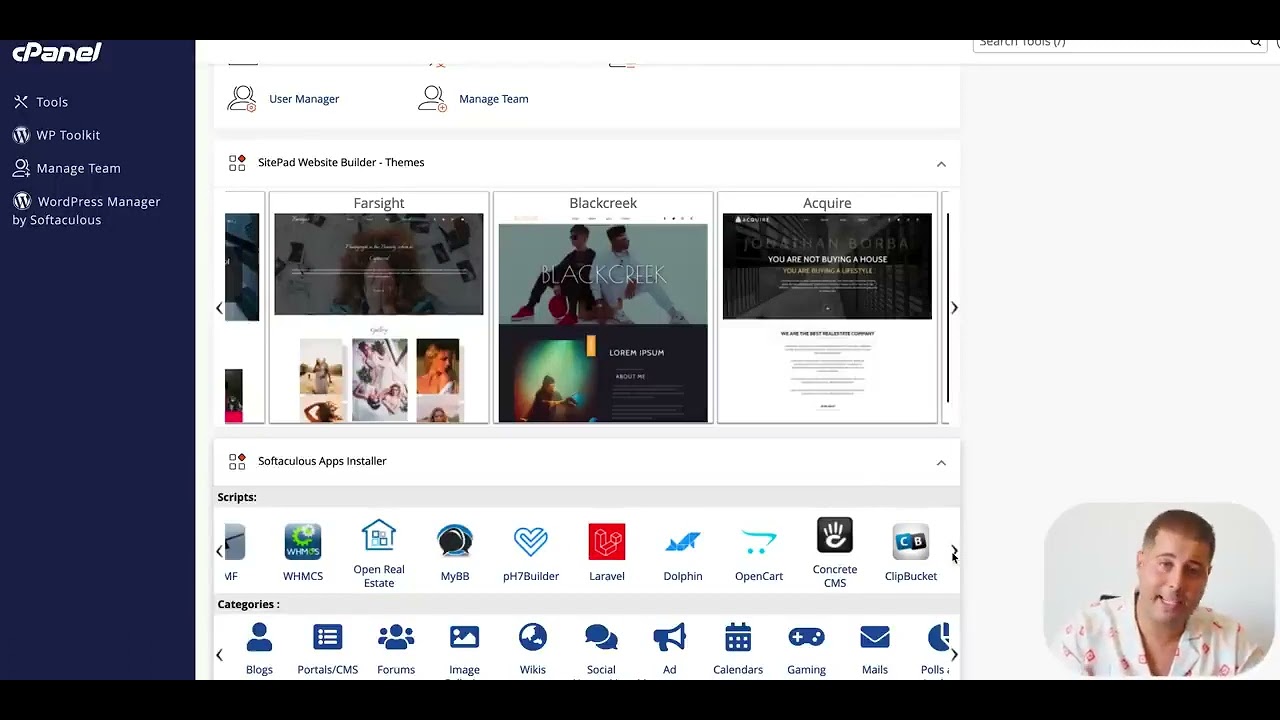Screen dimensions: 1280x720
Task: Open the Portals/CMS category
Action: [327, 649]
